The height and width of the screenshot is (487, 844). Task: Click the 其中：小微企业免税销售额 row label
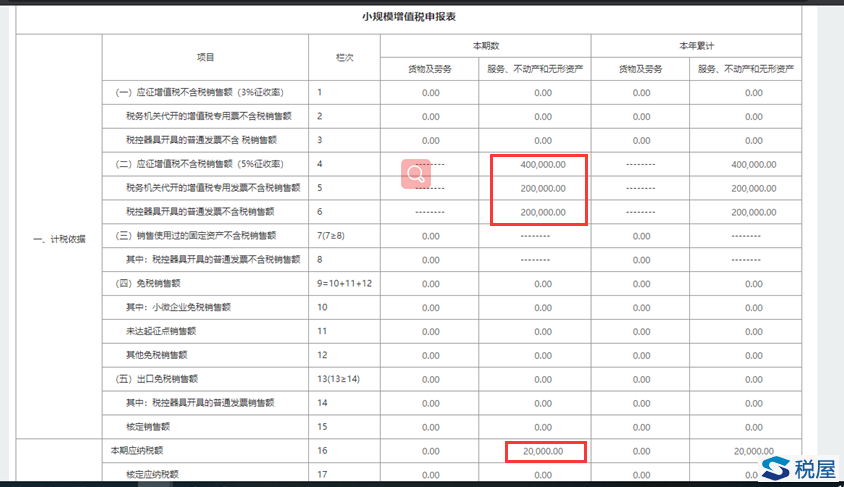click(x=178, y=308)
